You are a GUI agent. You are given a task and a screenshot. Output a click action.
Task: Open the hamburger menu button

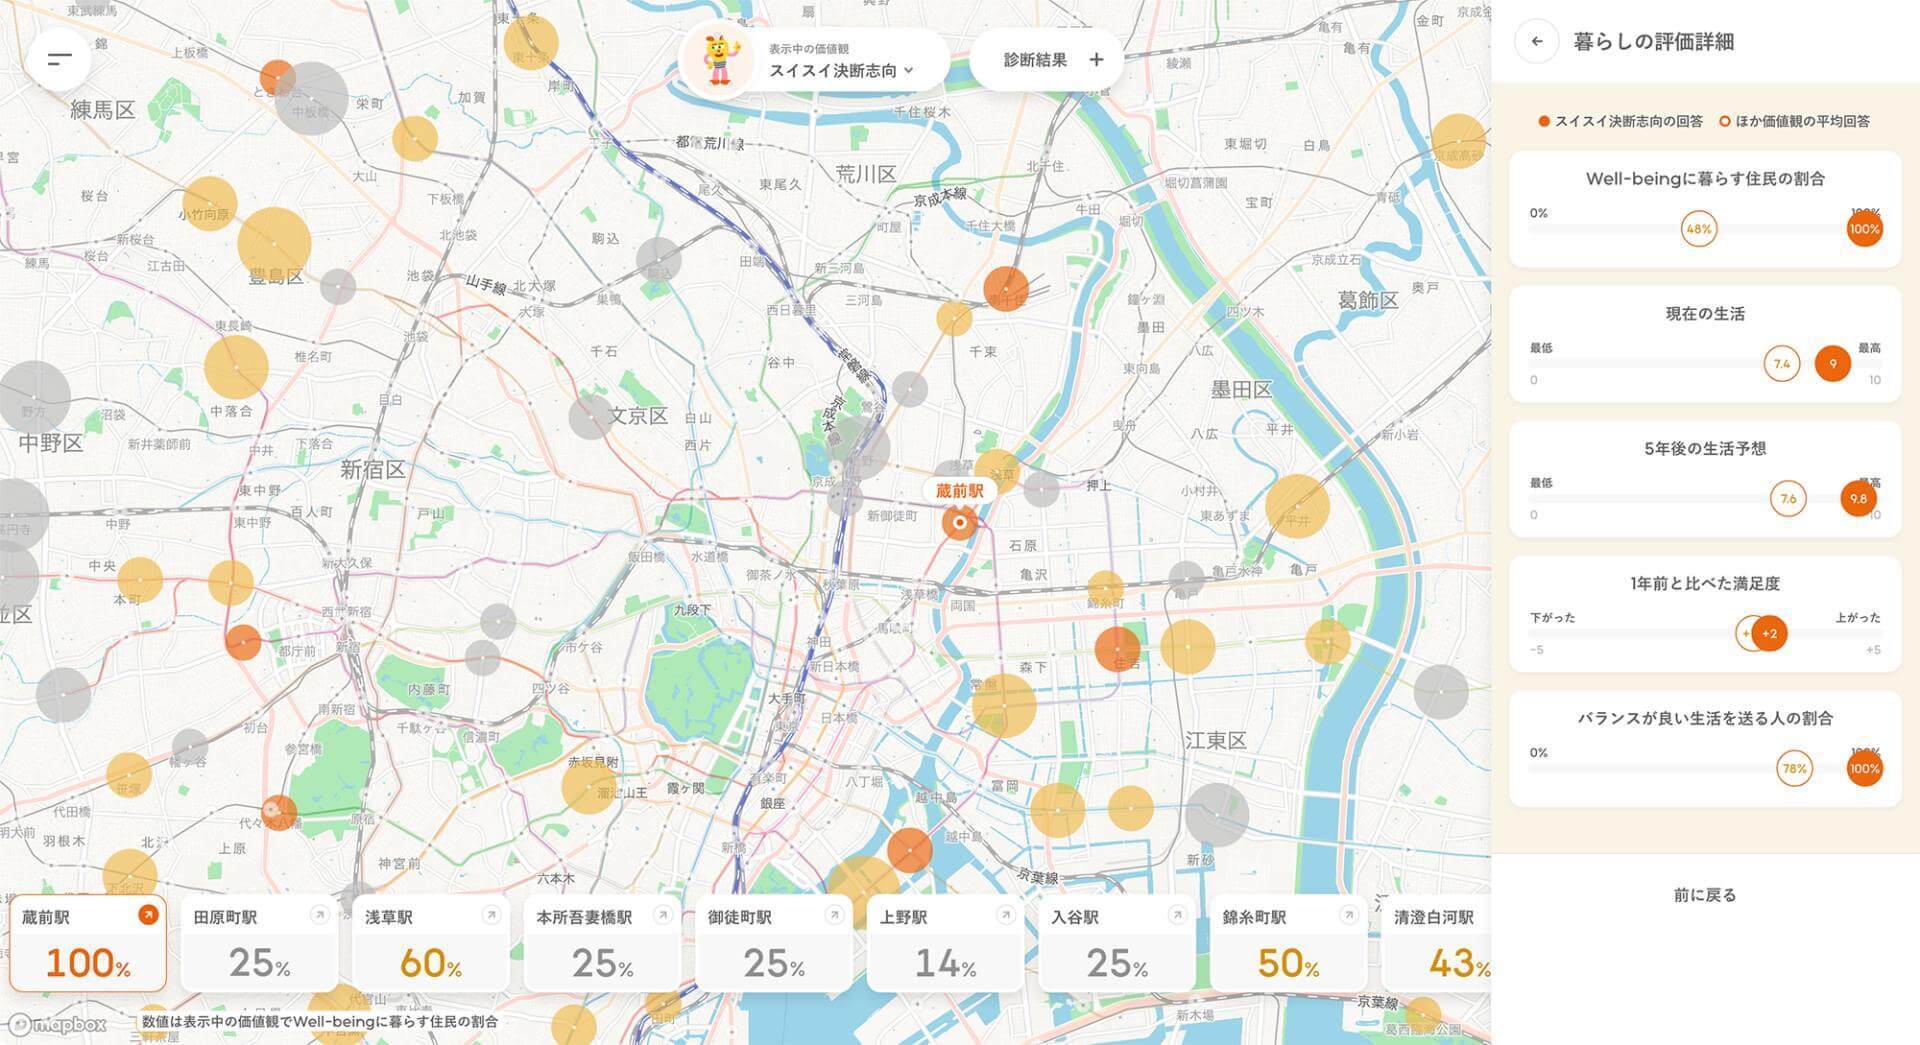tap(60, 59)
